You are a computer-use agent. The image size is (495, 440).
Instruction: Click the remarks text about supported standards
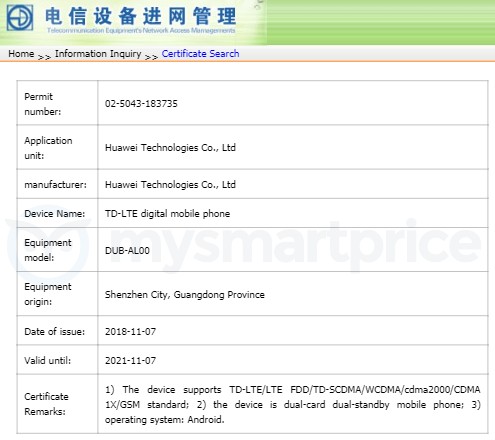pyautogui.click(x=293, y=404)
